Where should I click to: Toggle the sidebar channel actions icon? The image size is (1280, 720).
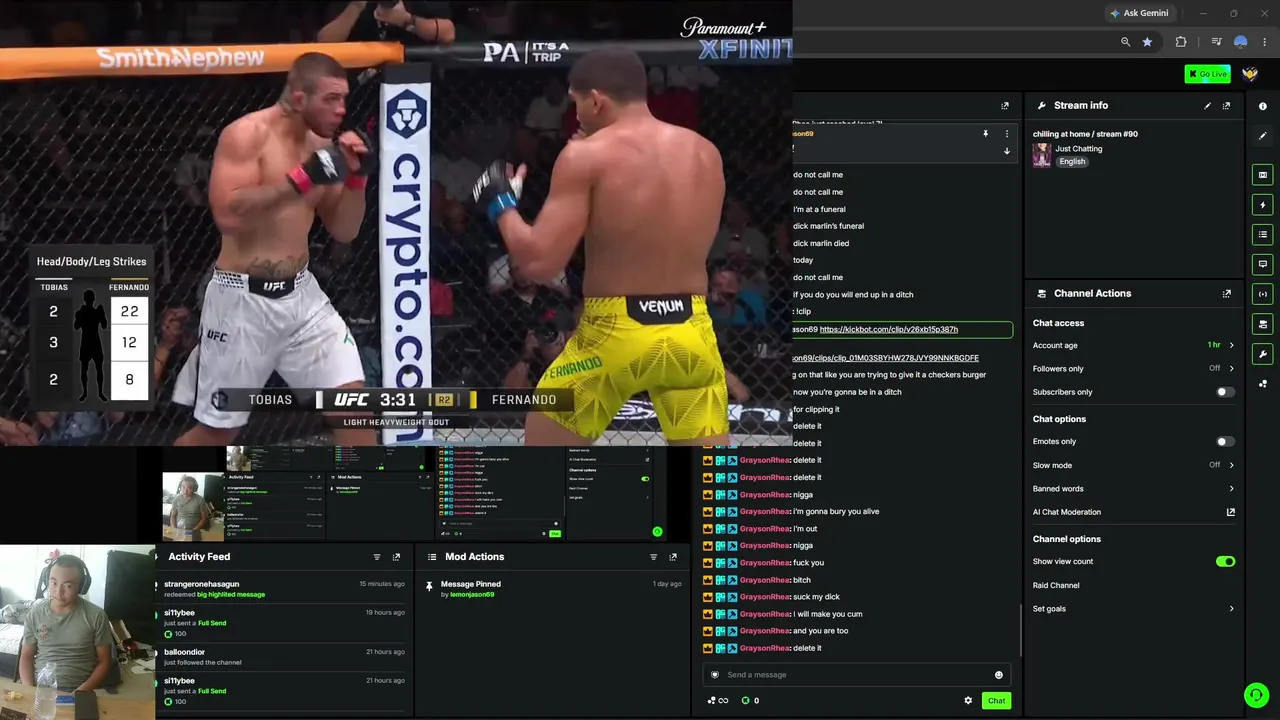pyautogui.click(x=1262, y=324)
